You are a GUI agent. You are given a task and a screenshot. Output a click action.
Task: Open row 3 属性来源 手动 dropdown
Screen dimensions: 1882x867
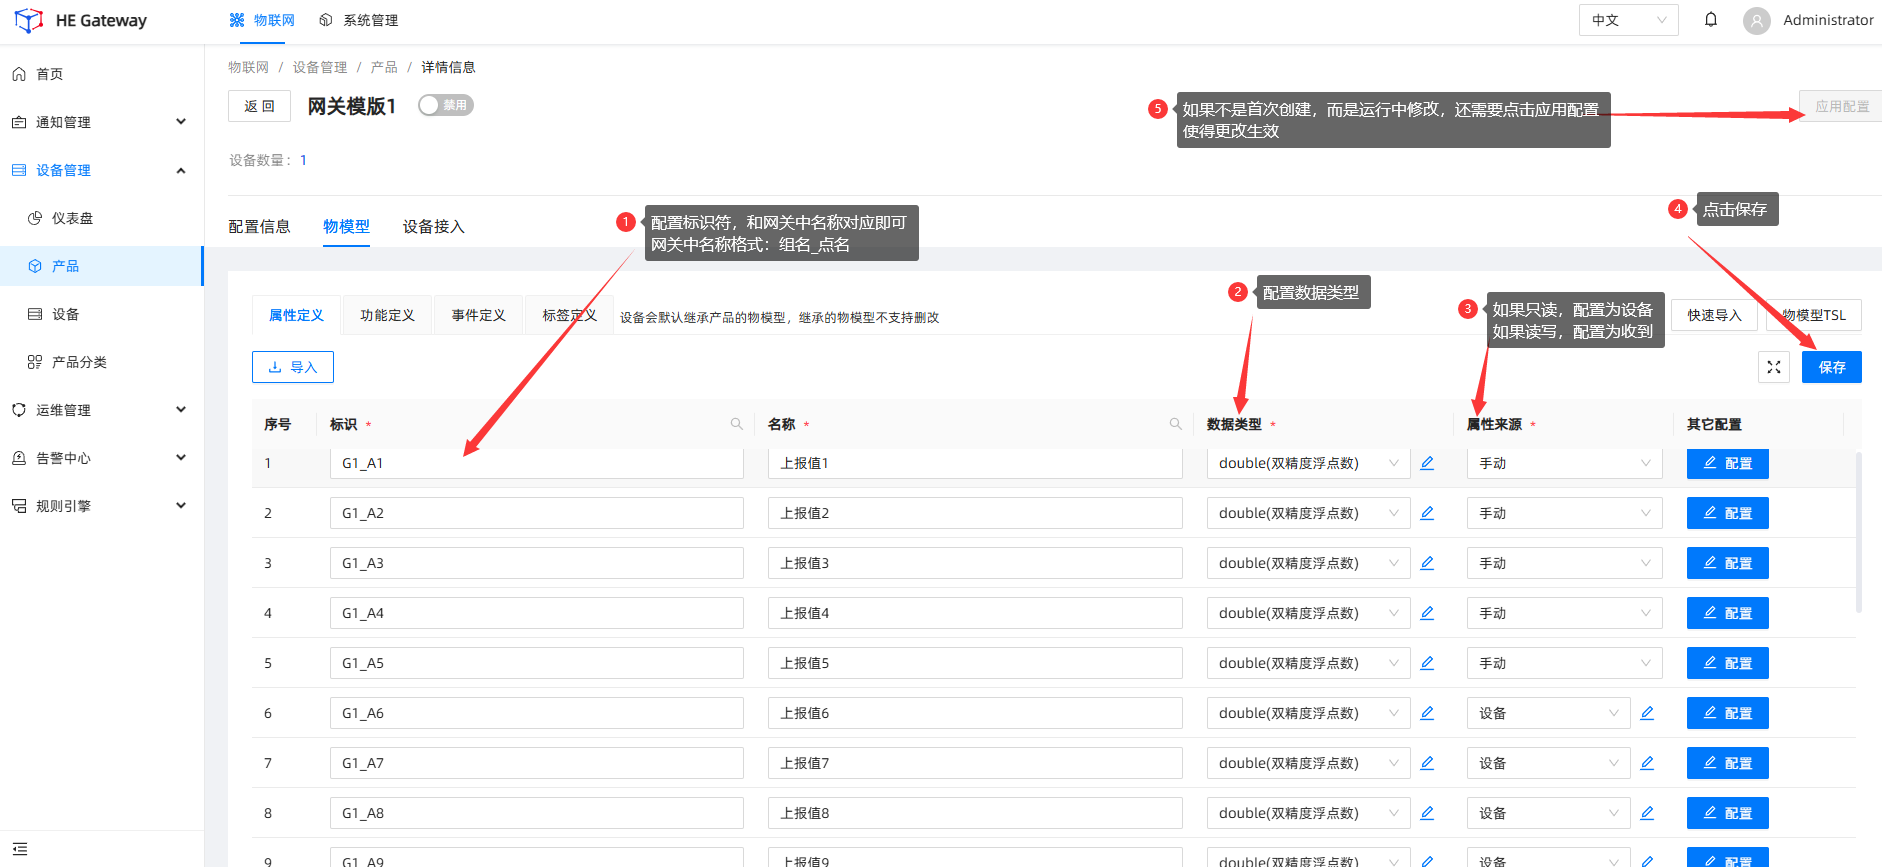click(1563, 563)
